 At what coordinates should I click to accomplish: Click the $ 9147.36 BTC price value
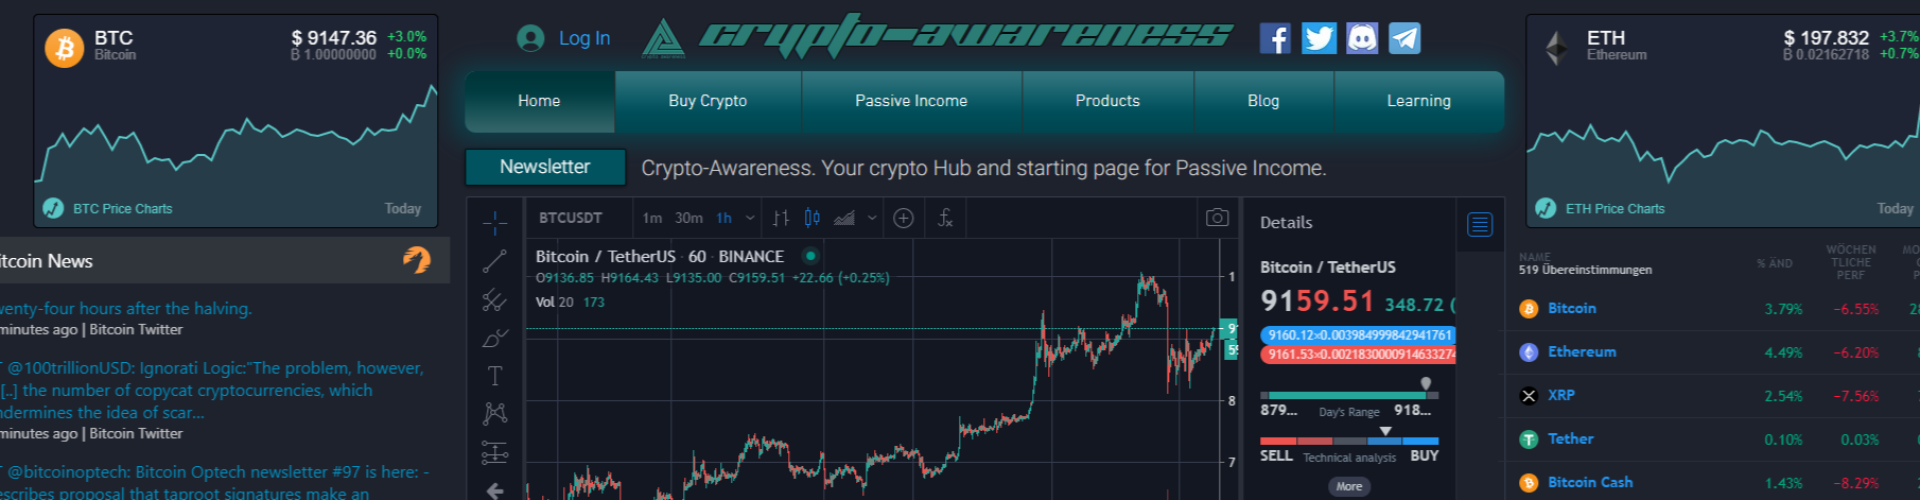(x=334, y=38)
